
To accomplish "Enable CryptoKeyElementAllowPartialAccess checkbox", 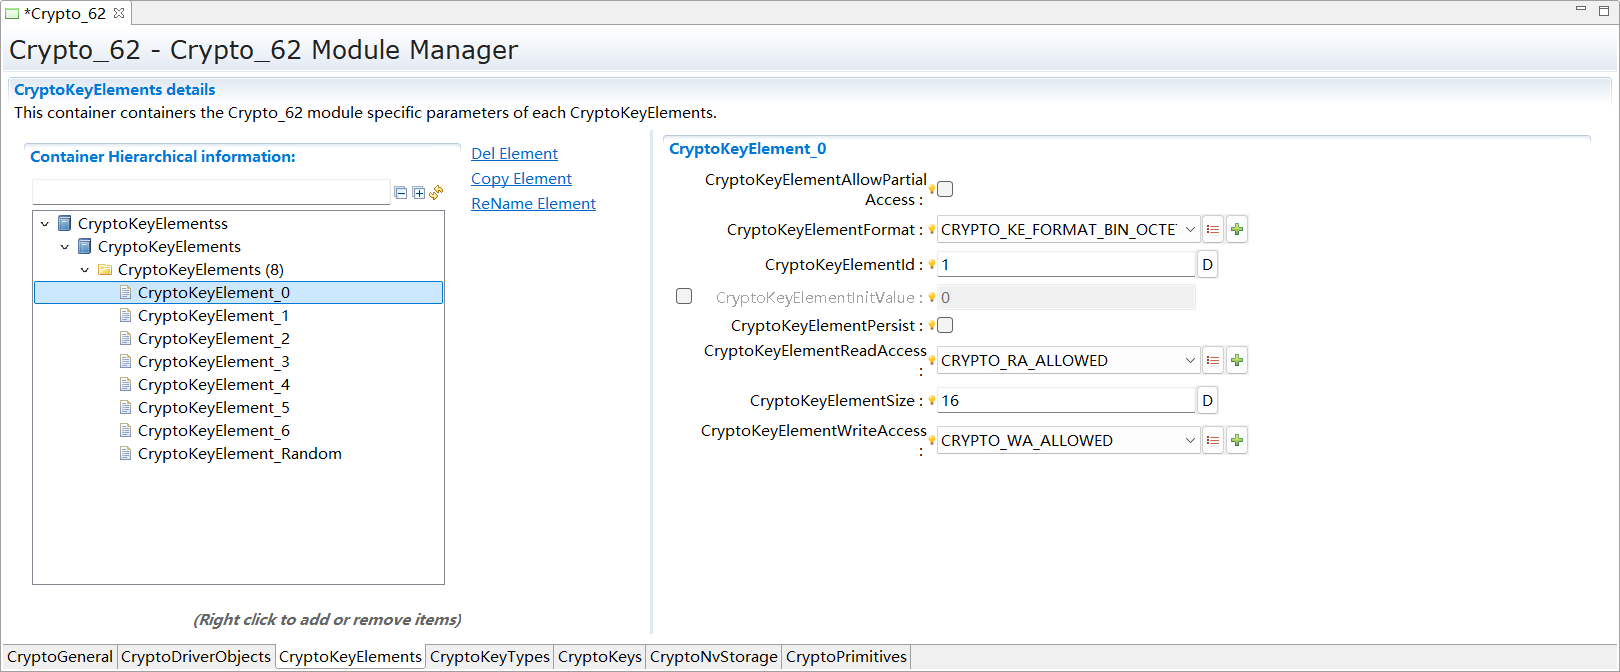I will click(945, 189).
